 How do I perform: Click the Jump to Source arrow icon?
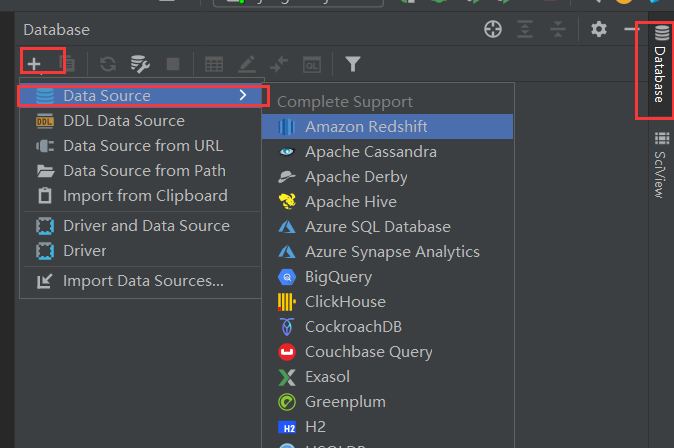pyautogui.click(x=279, y=64)
